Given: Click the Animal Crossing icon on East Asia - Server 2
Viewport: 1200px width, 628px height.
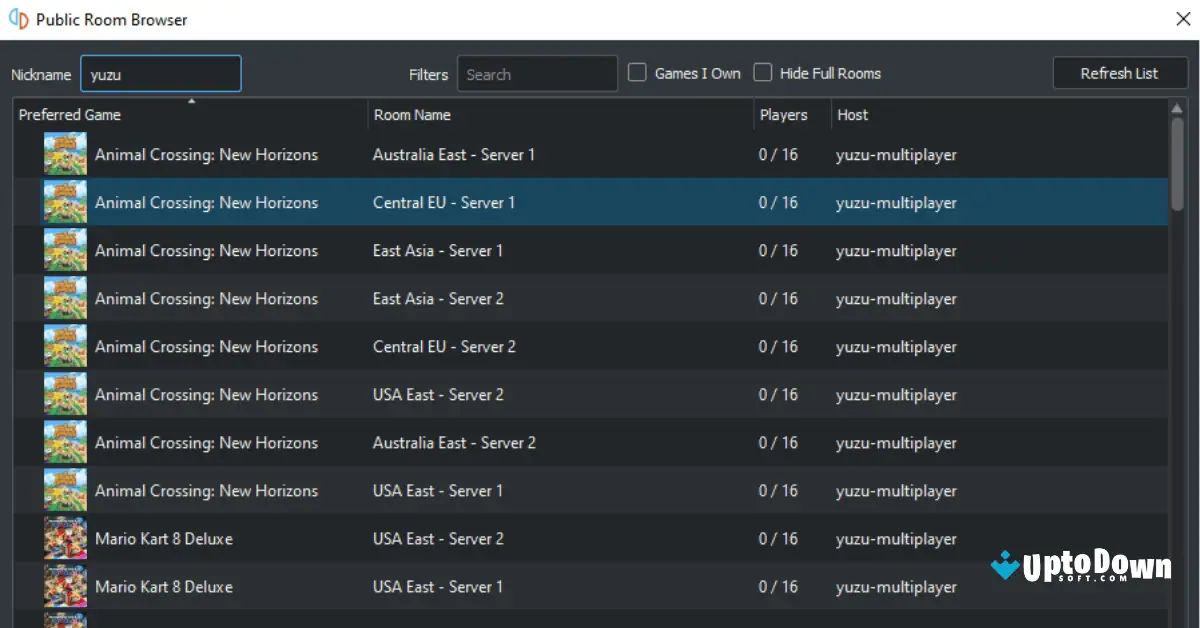Looking at the screenshot, I should (x=65, y=298).
